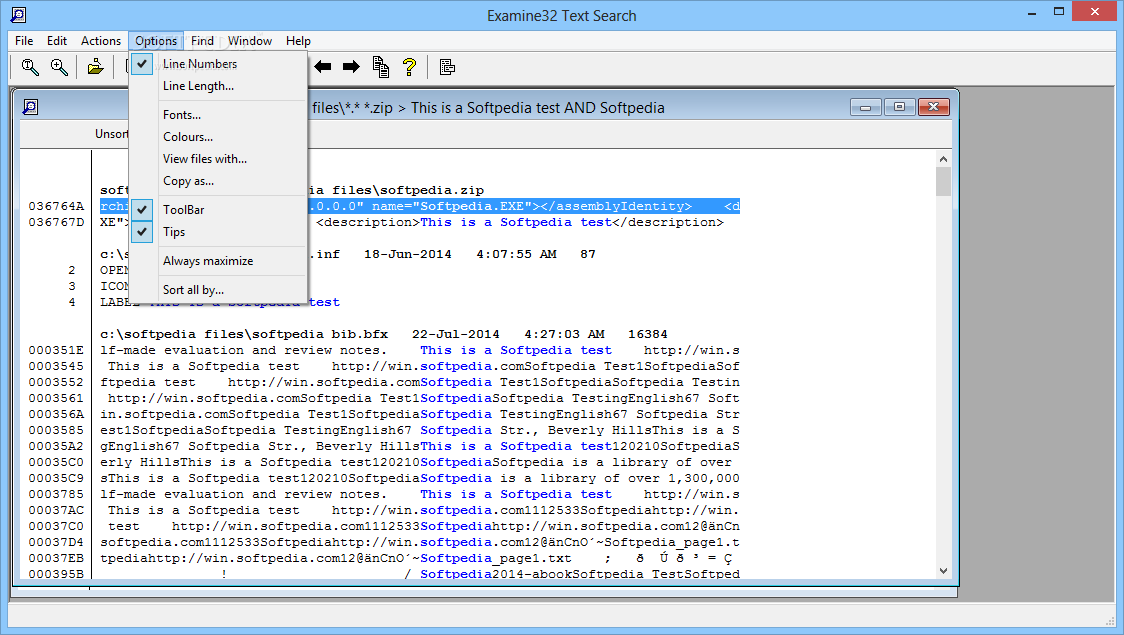Click the Unsorted column header
The height and width of the screenshot is (635, 1124).
click(x=111, y=134)
